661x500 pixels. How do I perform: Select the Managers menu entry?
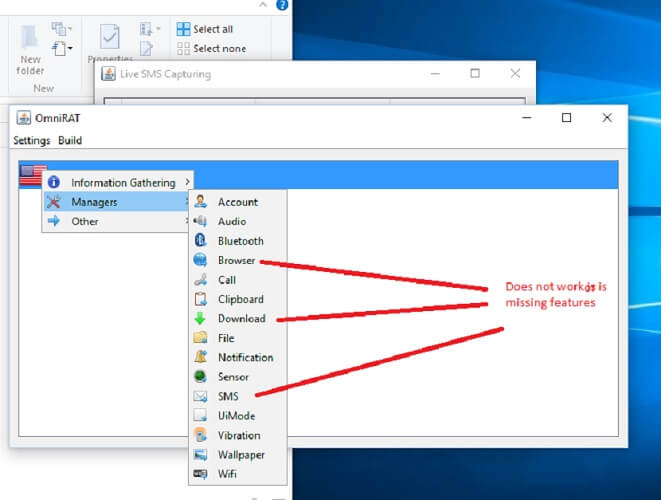point(116,202)
